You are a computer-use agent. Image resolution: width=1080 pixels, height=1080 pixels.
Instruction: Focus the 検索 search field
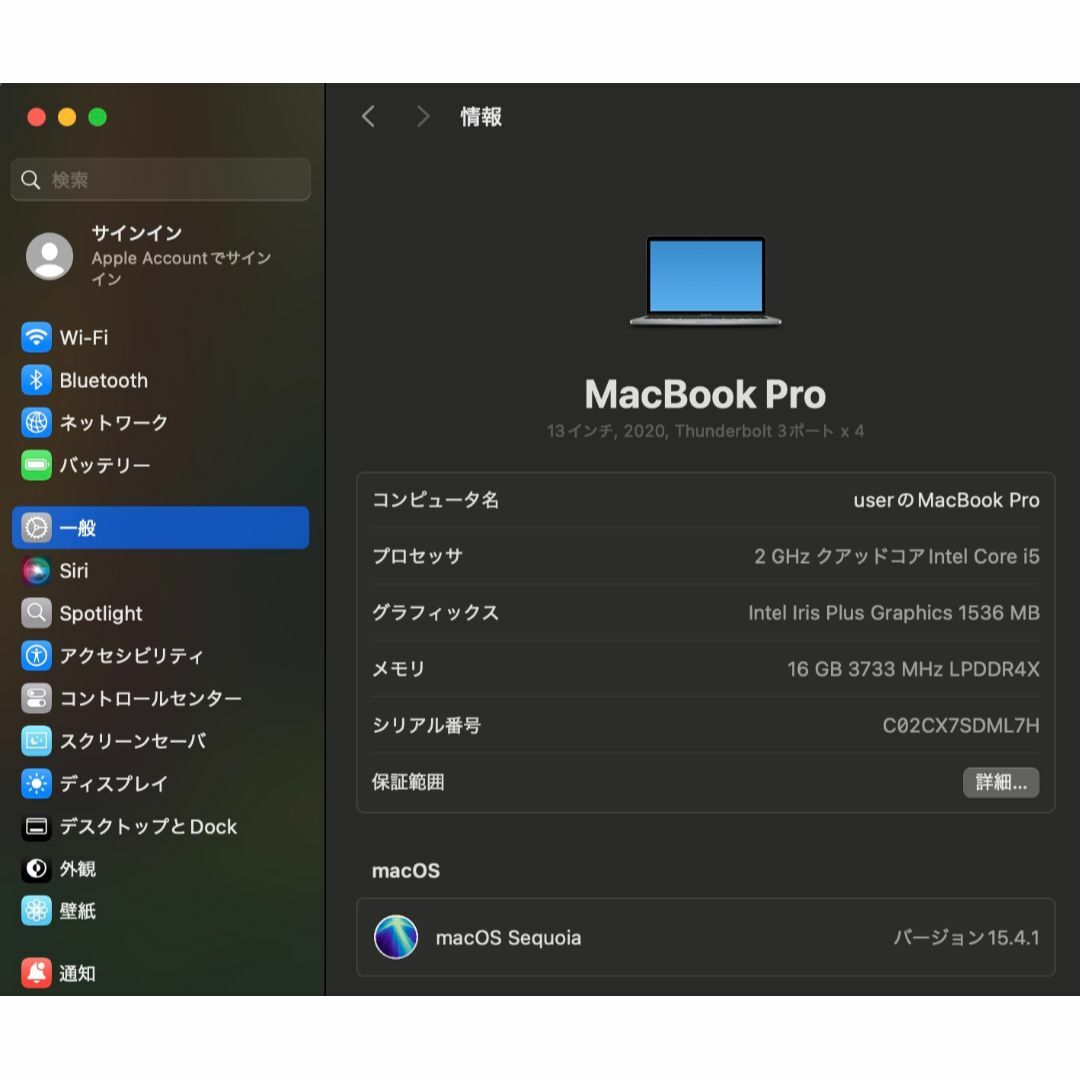click(x=160, y=180)
